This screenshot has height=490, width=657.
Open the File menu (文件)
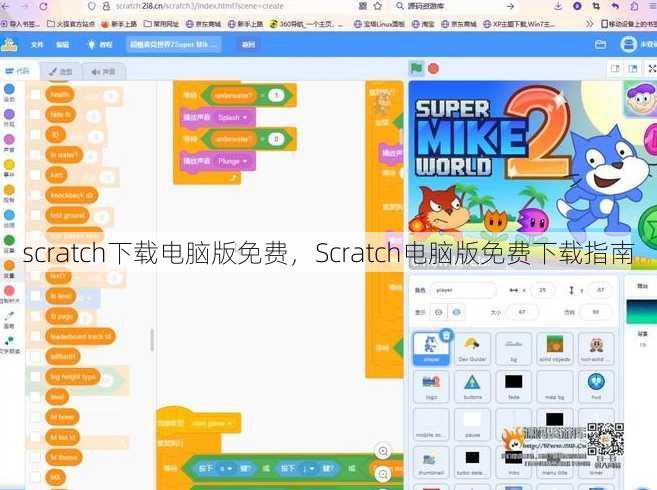(37, 44)
